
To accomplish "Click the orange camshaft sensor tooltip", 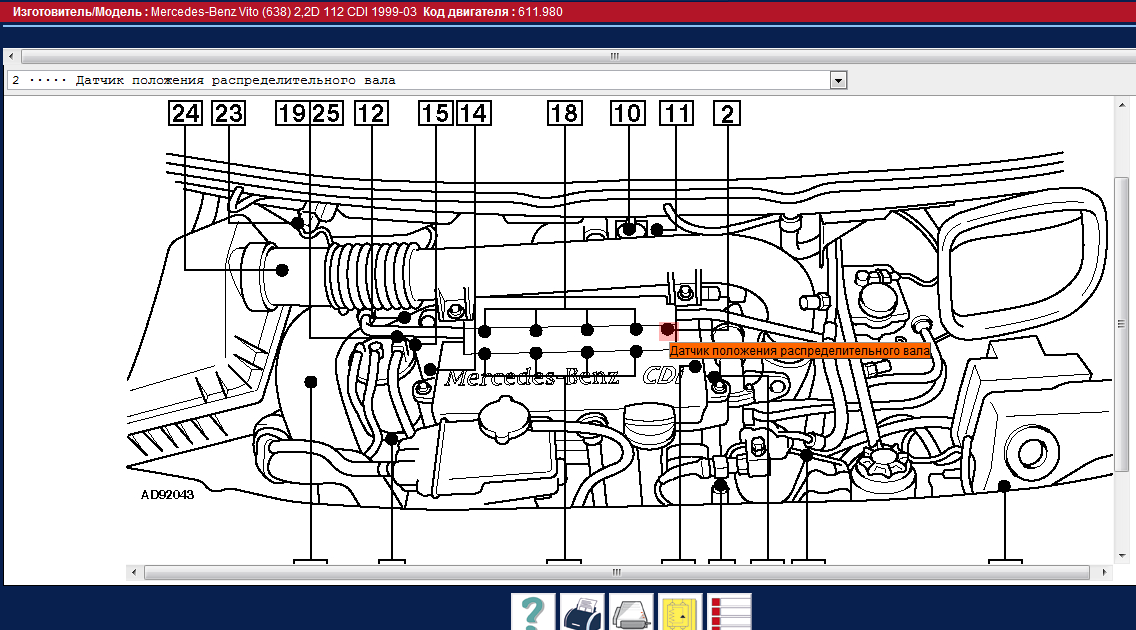I will (799, 351).
